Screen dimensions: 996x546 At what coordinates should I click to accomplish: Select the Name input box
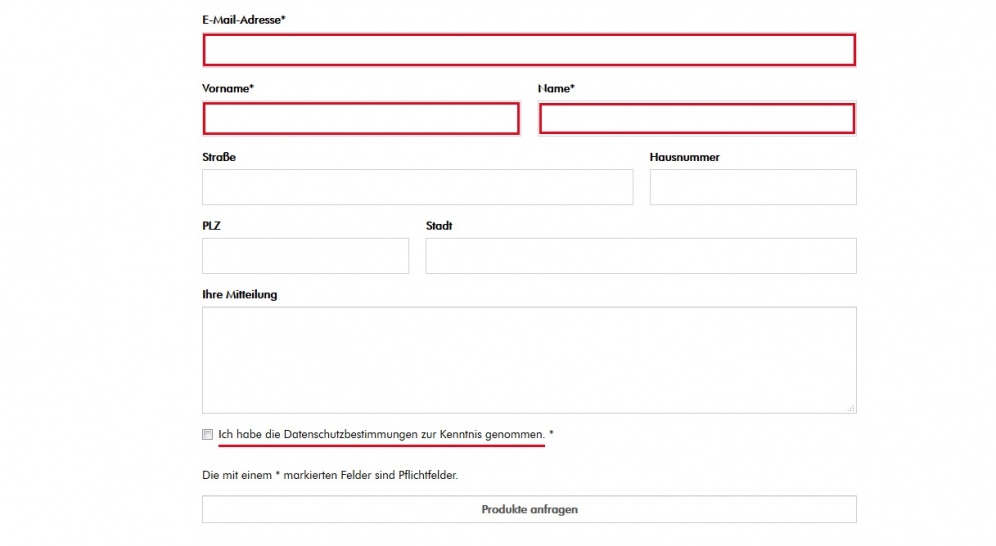click(x=697, y=119)
